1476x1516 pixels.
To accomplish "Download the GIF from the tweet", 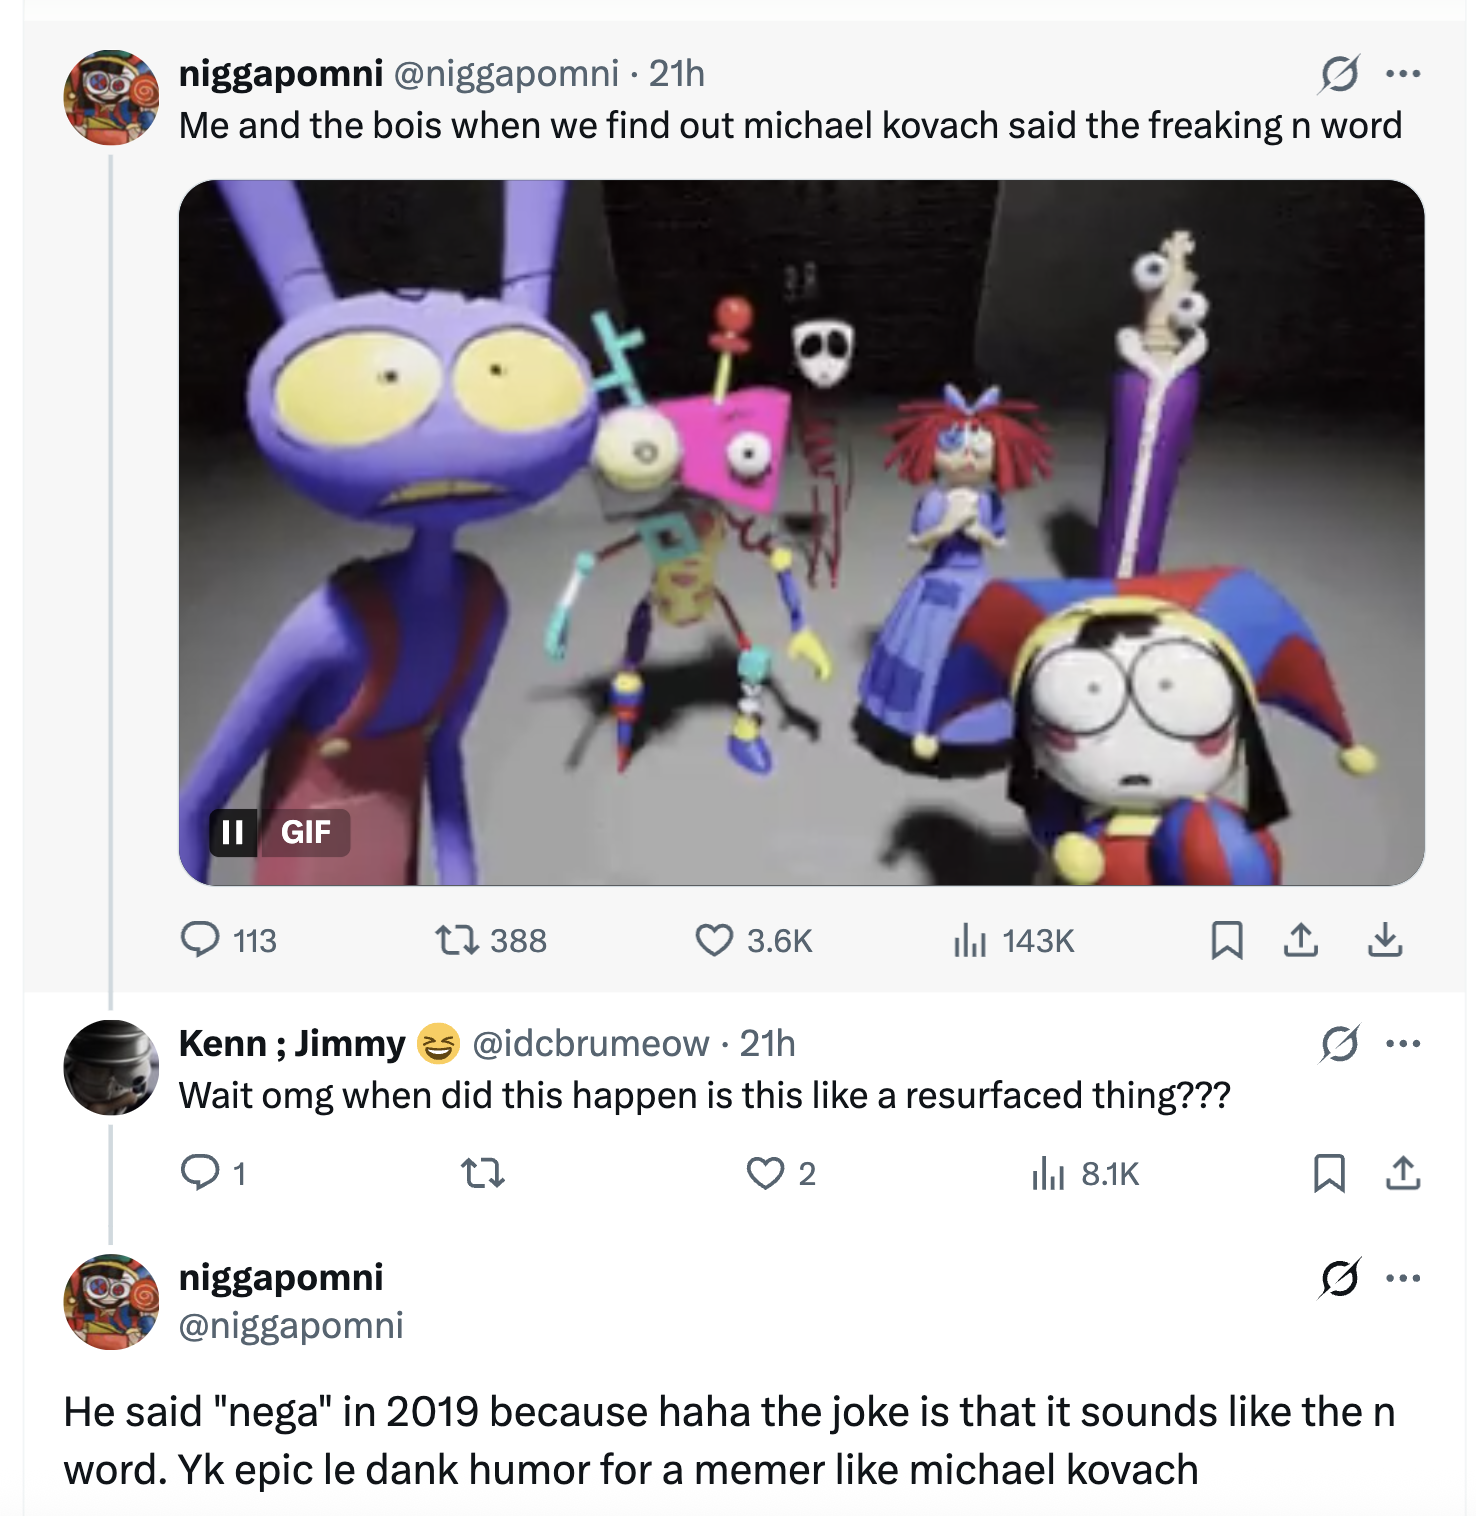I will pyautogui.click(x=1385, y=940).
